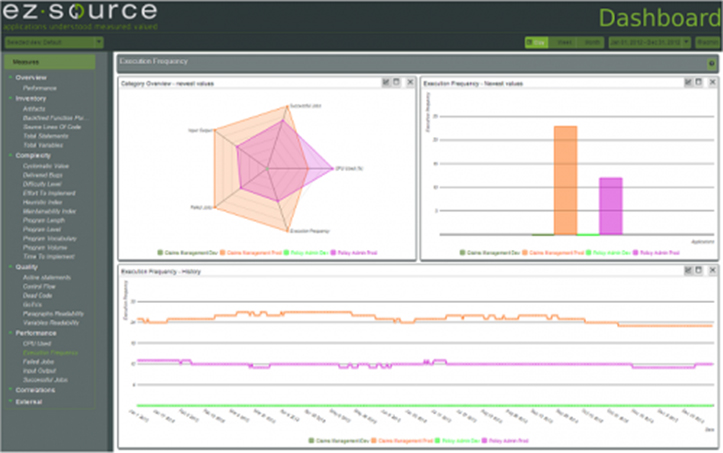This screenshot has height=453, width=723.
Task: Open Program Vocabulary measure
Action: pos(50,238)
